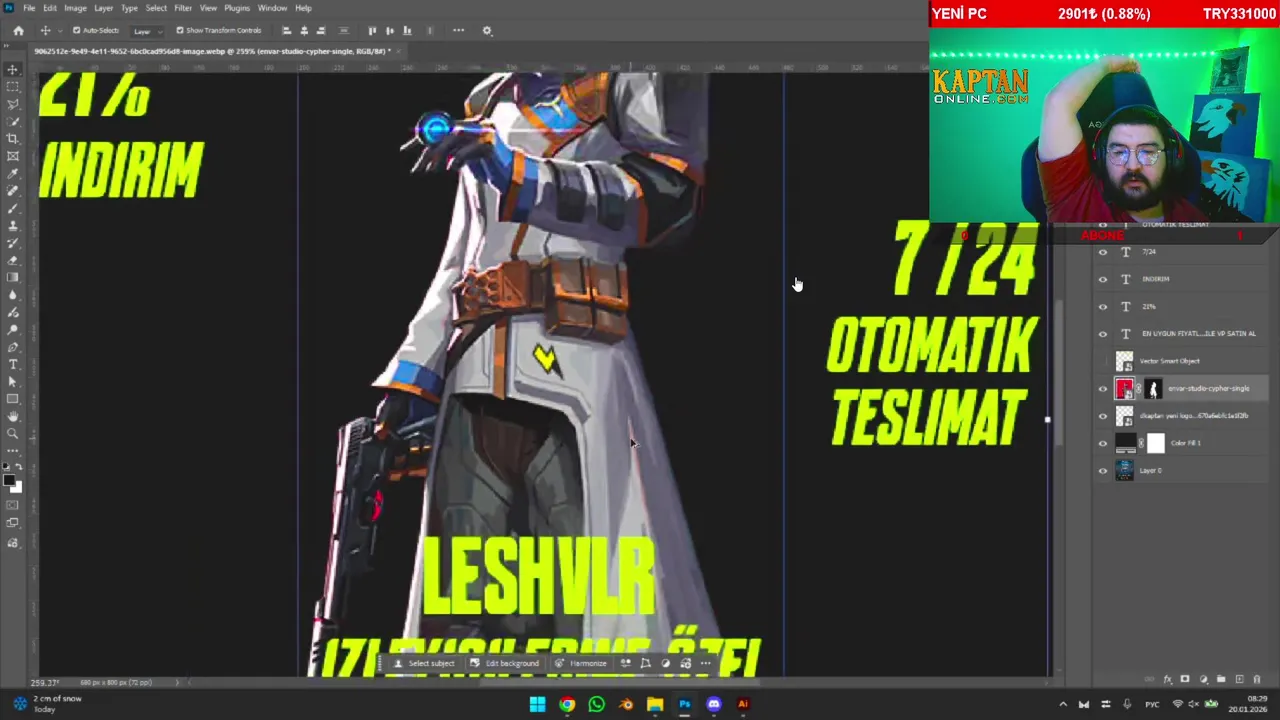1280x720 pixels.
Task: Select the Rectangle shape tool
Action: [13, 399]
